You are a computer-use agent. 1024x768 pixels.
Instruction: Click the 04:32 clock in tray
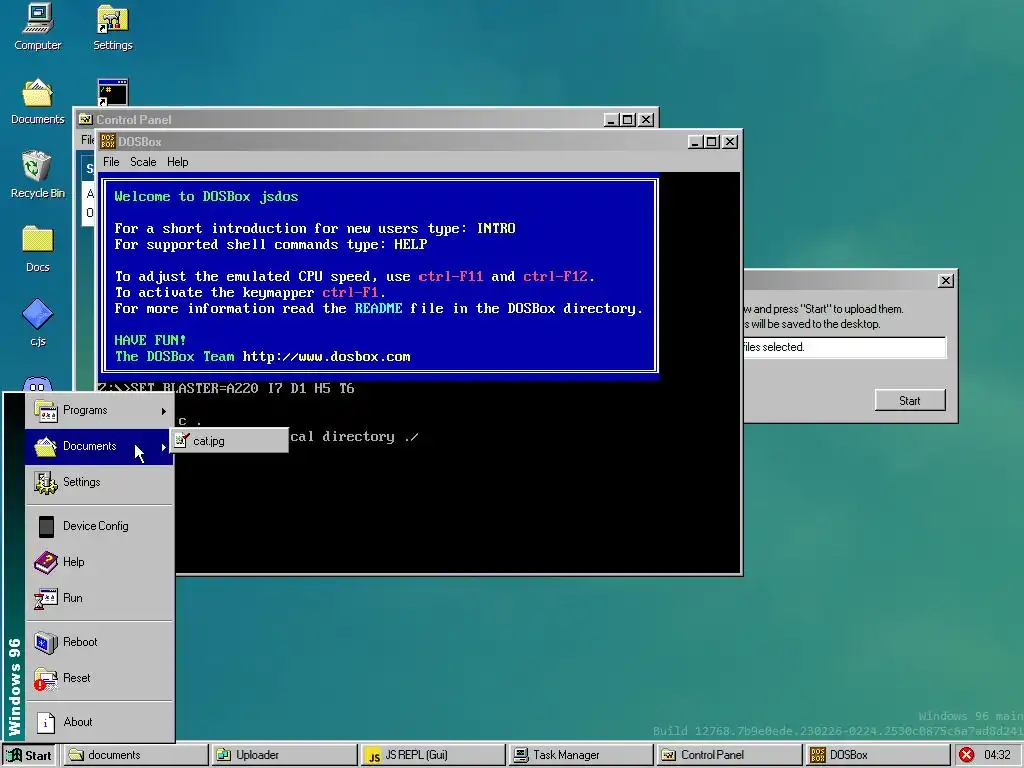(997, 755)
